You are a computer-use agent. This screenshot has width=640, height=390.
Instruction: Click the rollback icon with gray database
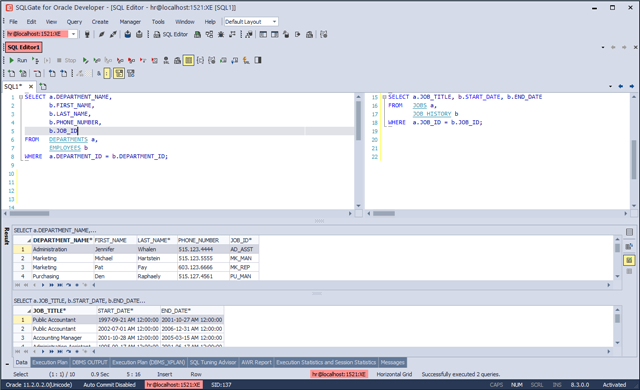coord(139,34)
